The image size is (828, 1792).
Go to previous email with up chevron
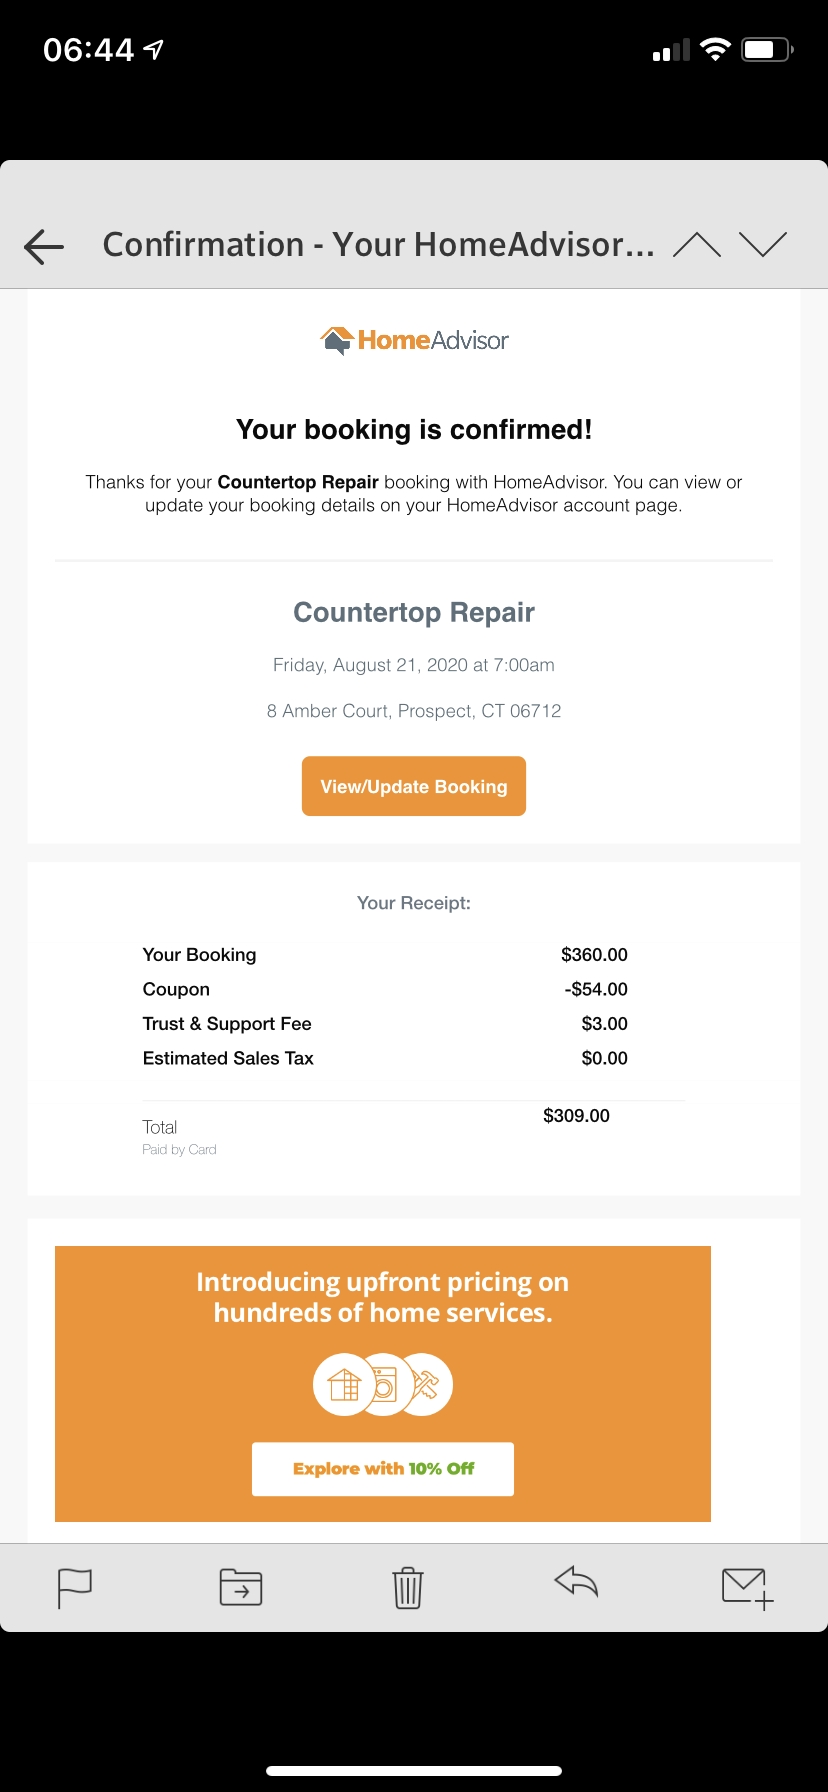coord(697,245)
